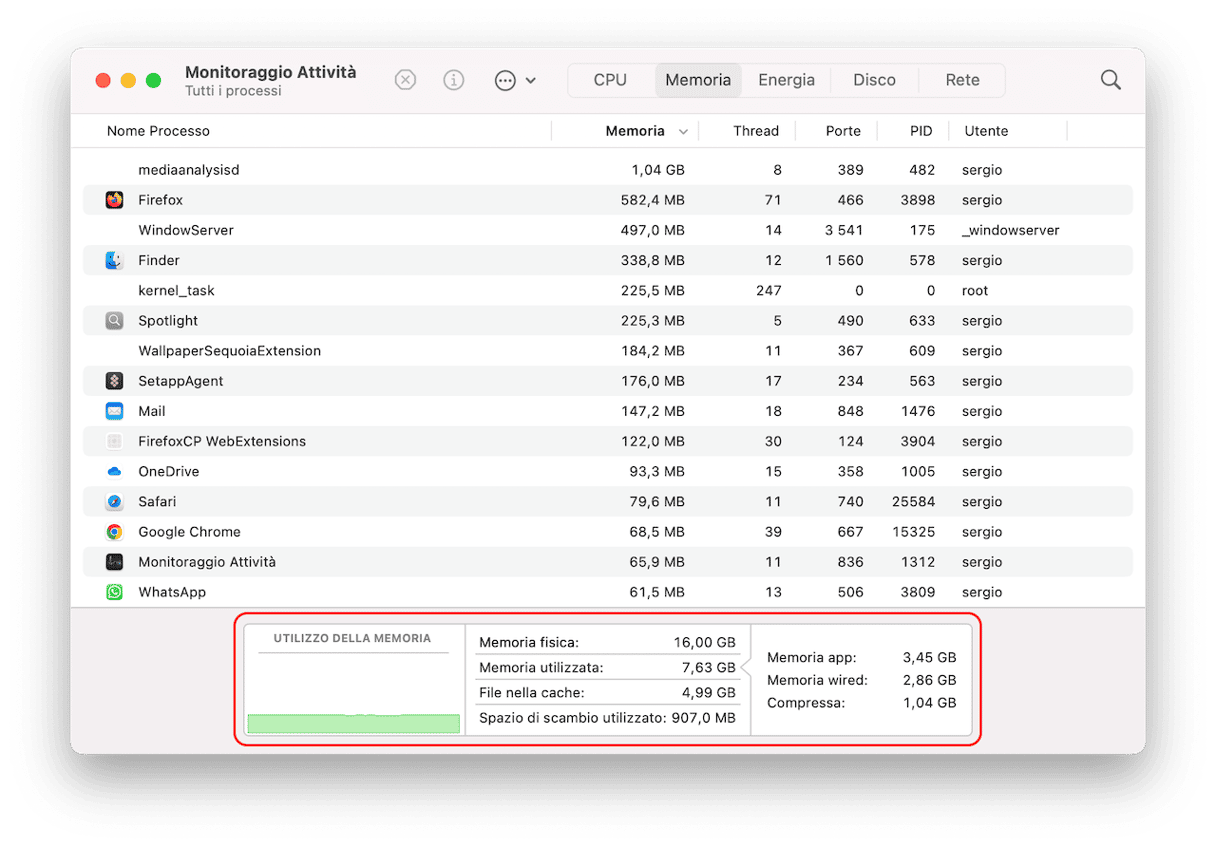The width and height of the screenshot is (1216, 847).
Task: Click the Firefox memory value 582,4 MB
Action: tap(652, 200)
